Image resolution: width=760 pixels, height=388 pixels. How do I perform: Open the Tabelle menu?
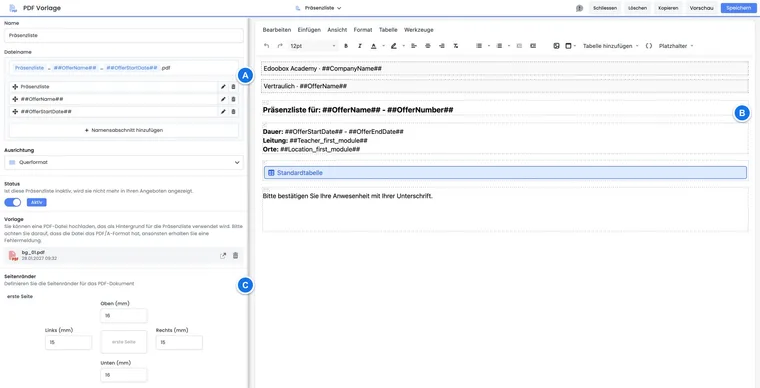pos(388,30)
